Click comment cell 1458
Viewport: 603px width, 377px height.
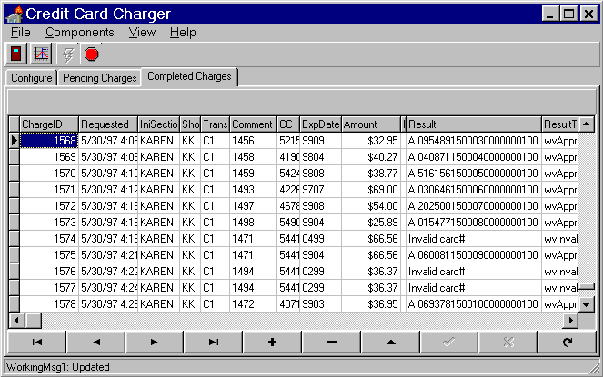click(x=253, y=157)
